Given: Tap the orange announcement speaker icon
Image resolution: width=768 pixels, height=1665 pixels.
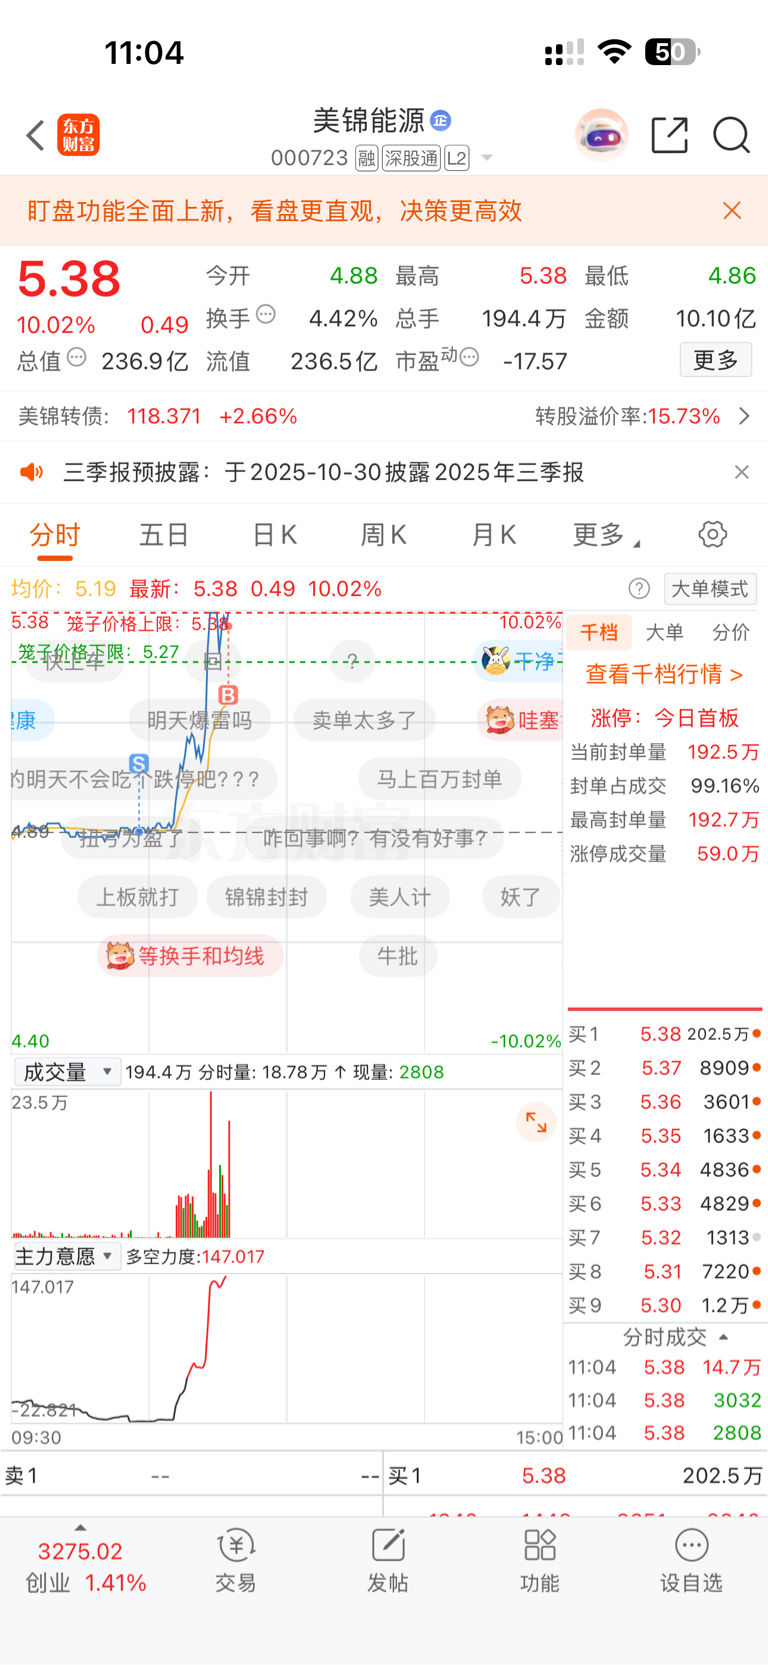Looking at the screenshot, I should 32,472.
